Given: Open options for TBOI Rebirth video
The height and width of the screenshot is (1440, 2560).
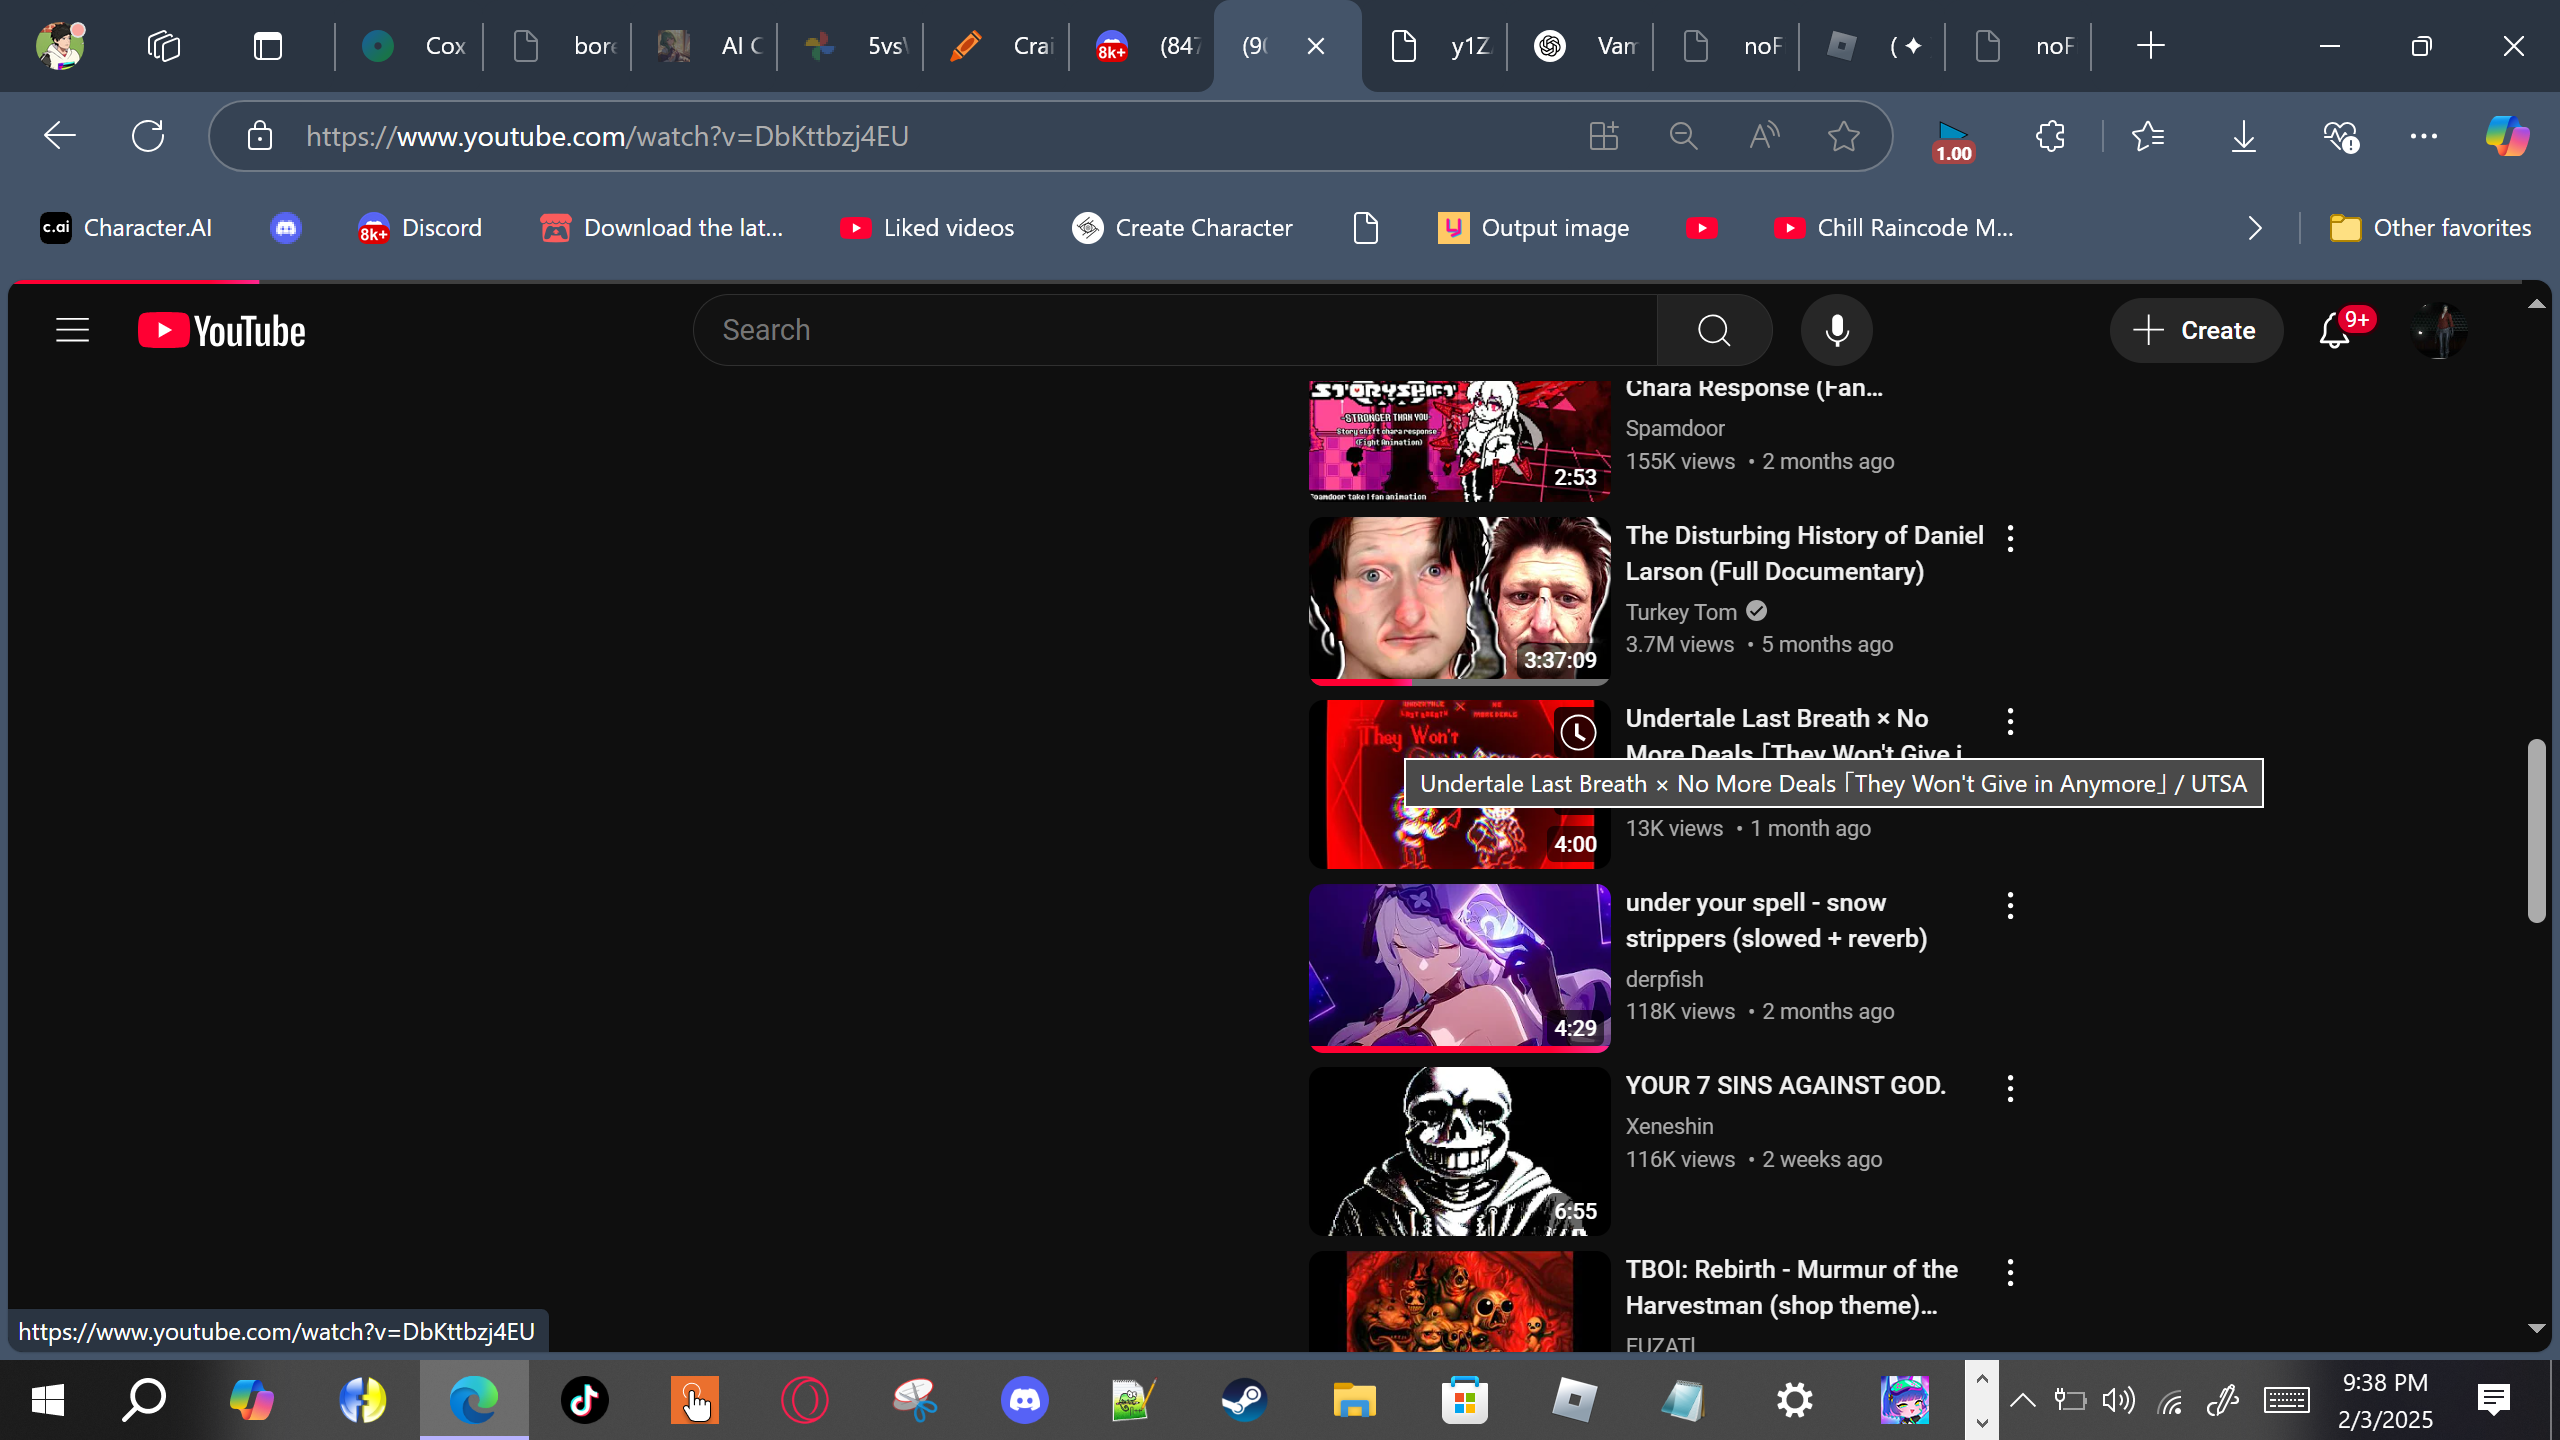Looking at the screenshot, I should click(x=2010, y=1272).
